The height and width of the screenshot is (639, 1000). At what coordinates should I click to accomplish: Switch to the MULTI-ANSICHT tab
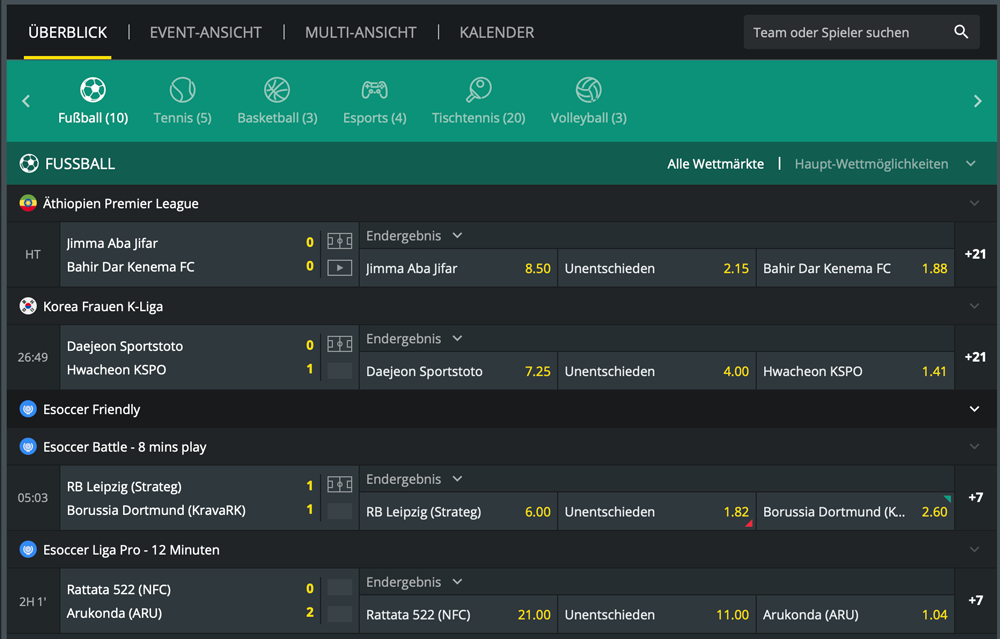(x=360, y=33)
